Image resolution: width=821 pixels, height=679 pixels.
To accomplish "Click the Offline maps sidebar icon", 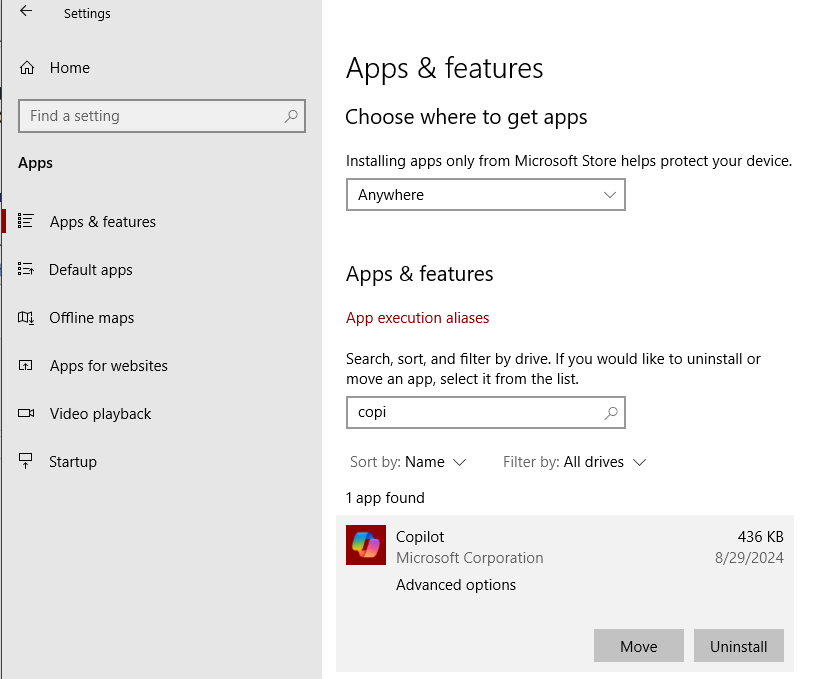I will (26, 317).
